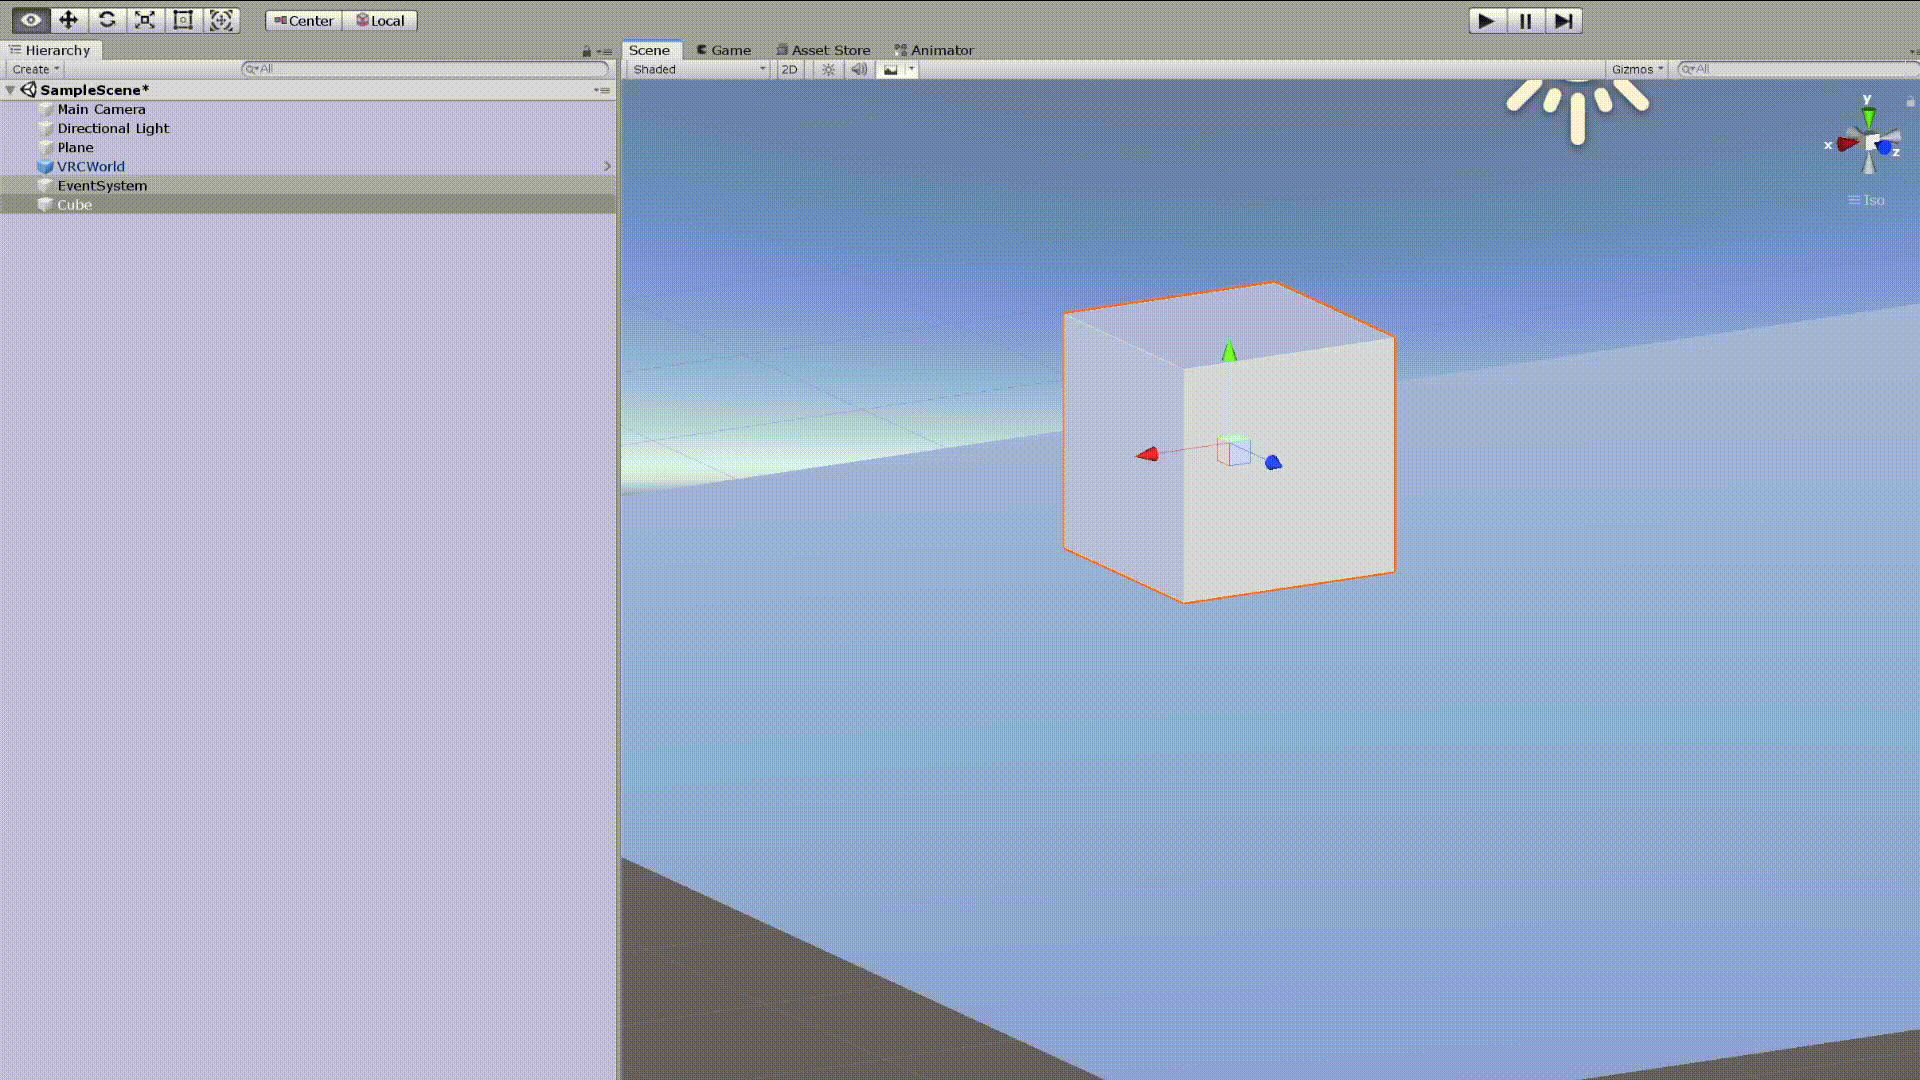Toggle 2D scene view mode
The height and width of the screenshot is (1080, 1920).
tap(789, 69)
